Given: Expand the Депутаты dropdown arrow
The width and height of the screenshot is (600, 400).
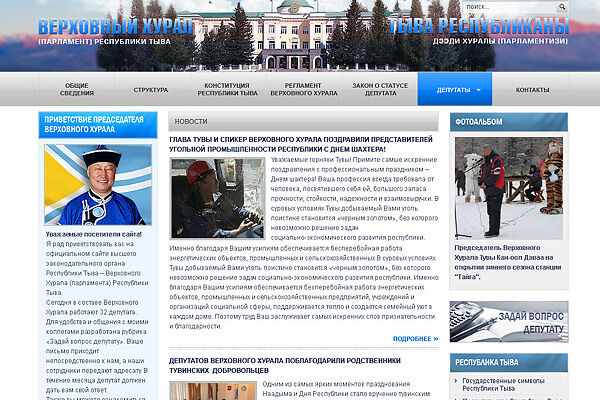Looking at the screenshot, I should coord(478,90).
